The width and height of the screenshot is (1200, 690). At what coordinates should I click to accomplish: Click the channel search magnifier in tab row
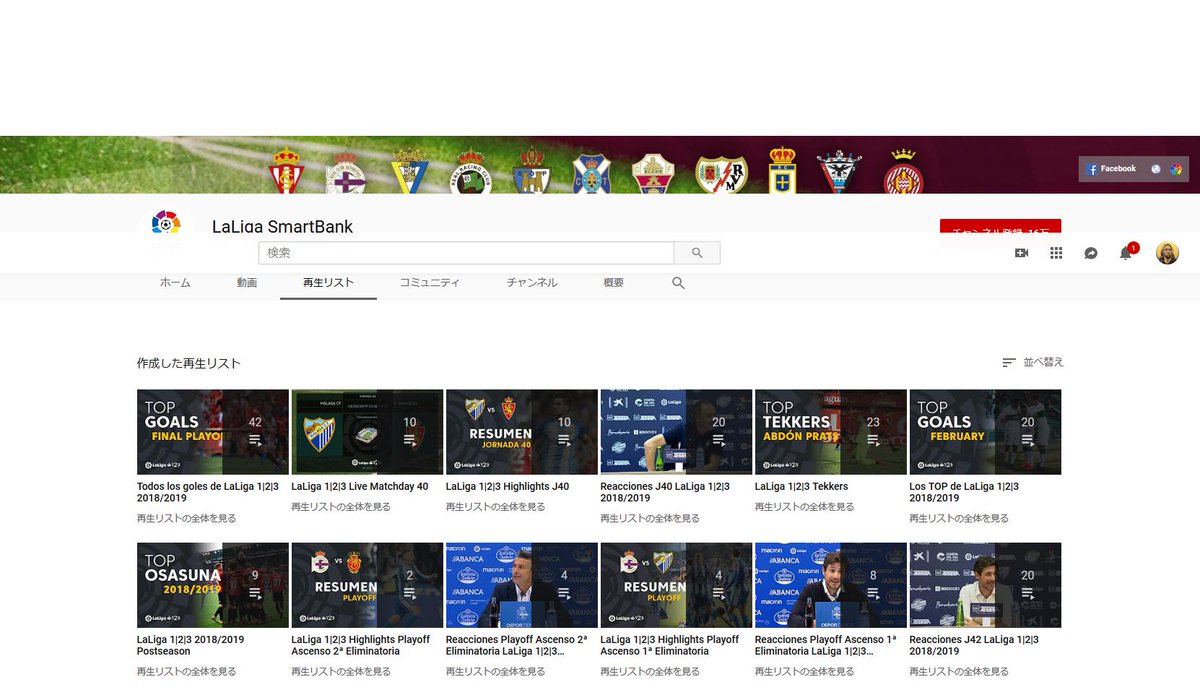pos(678,283)
